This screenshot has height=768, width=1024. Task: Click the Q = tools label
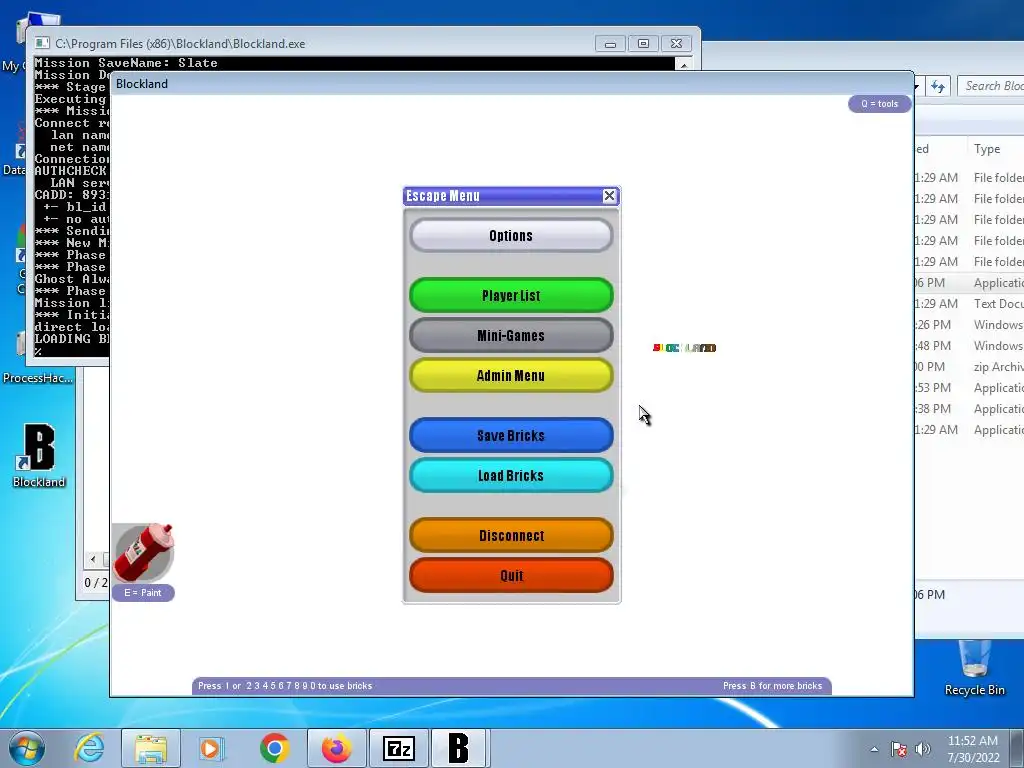(879, 104)
